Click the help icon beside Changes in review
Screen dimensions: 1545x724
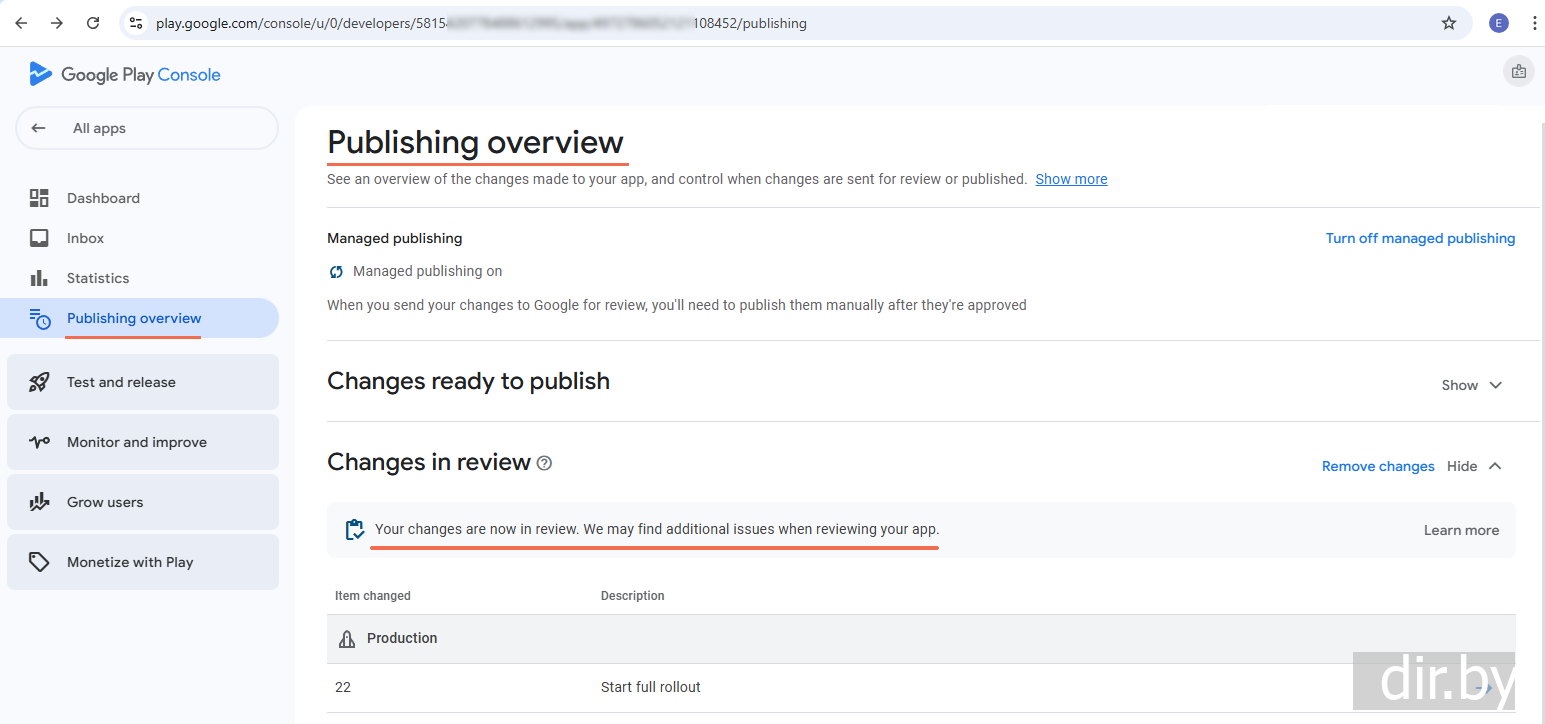pos(544,463)
